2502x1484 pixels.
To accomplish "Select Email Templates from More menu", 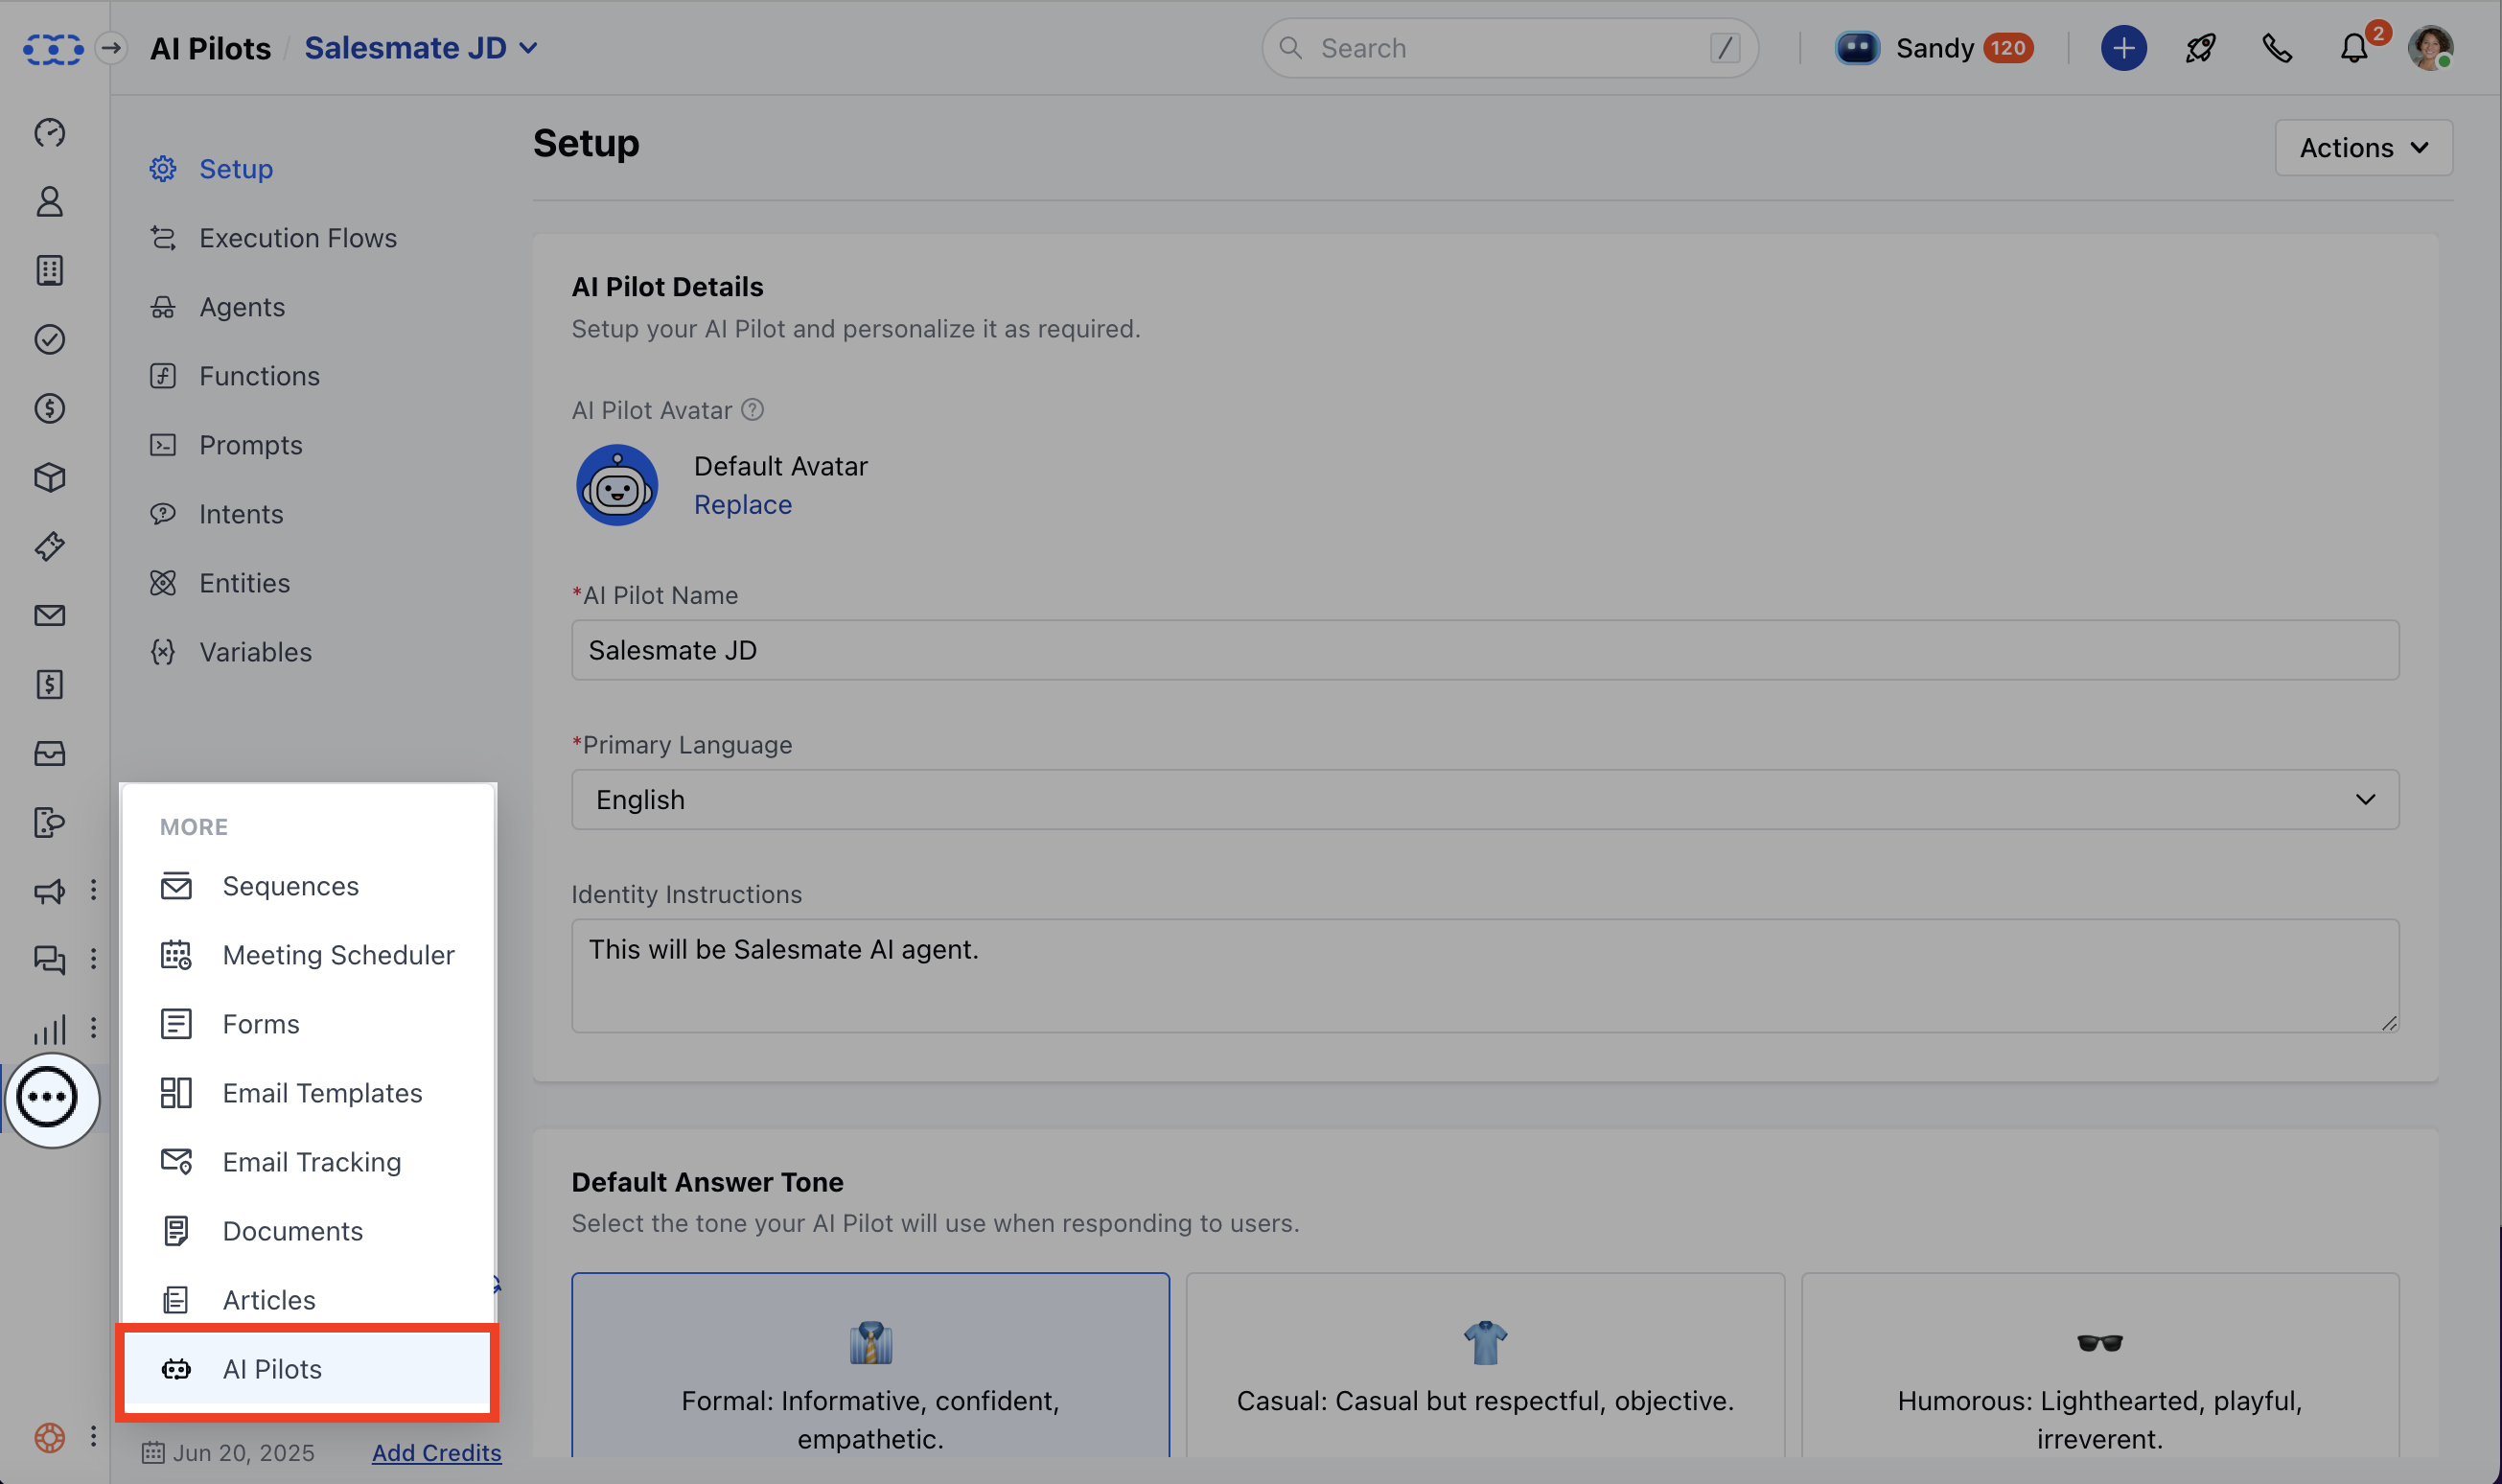I will [308, 1093].
